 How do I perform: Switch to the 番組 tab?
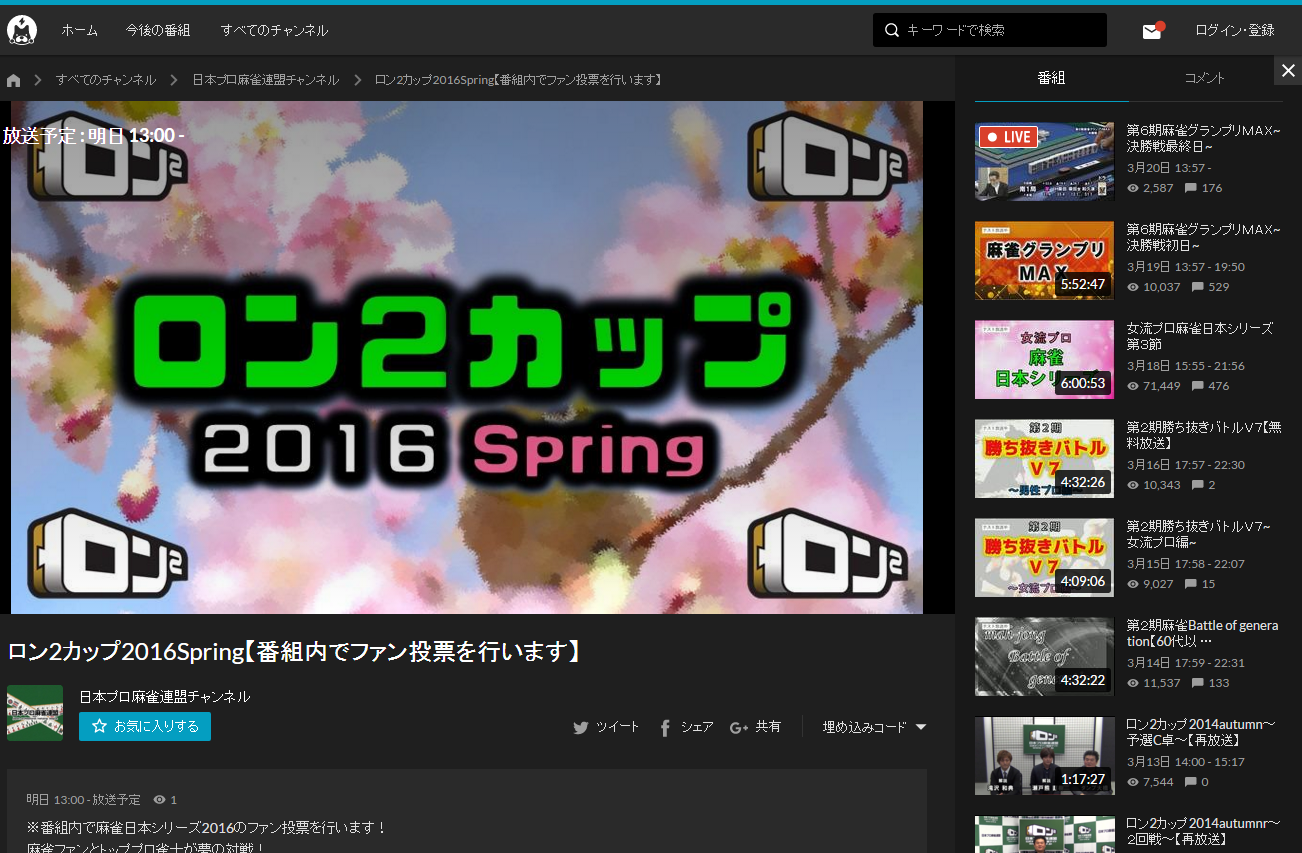[x=1051, y=78]
